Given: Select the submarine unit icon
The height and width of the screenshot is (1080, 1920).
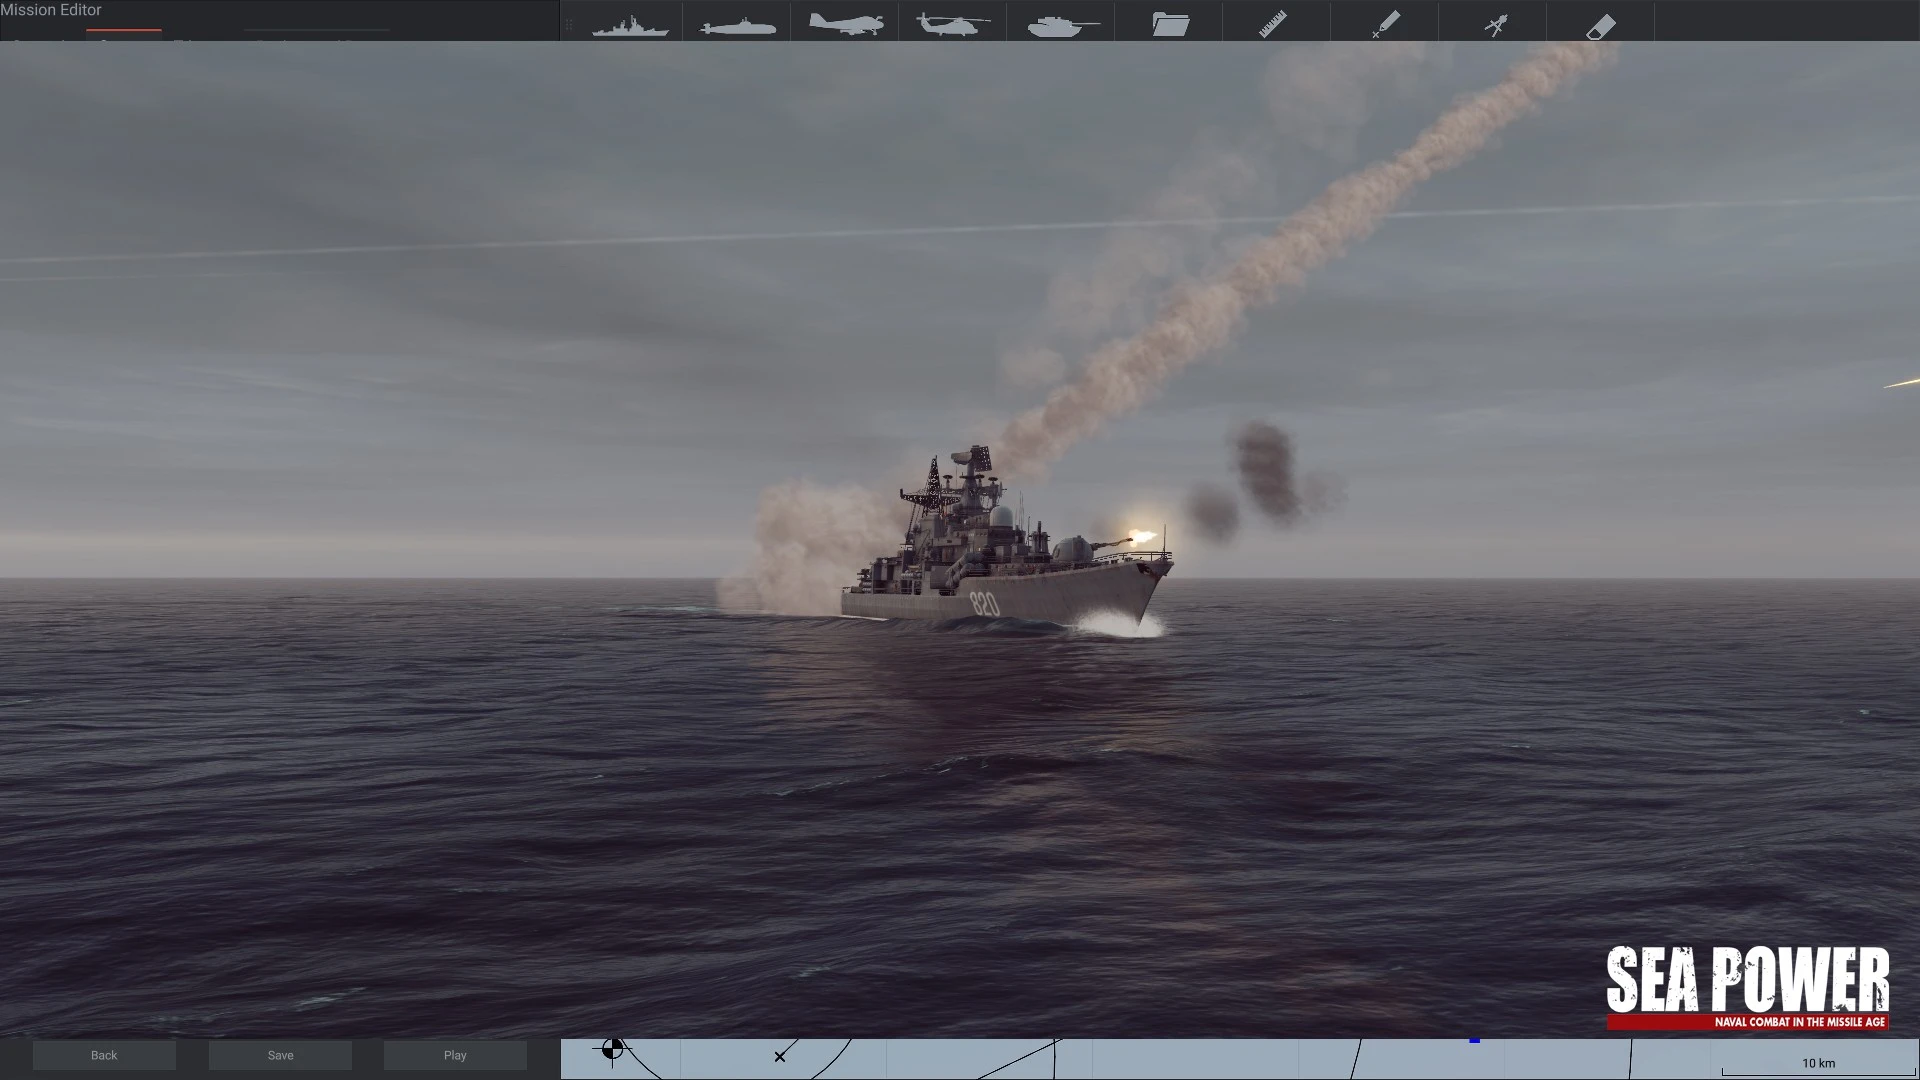Looking at the screenshot, I should pyautogui.click(x=738, y=24).
